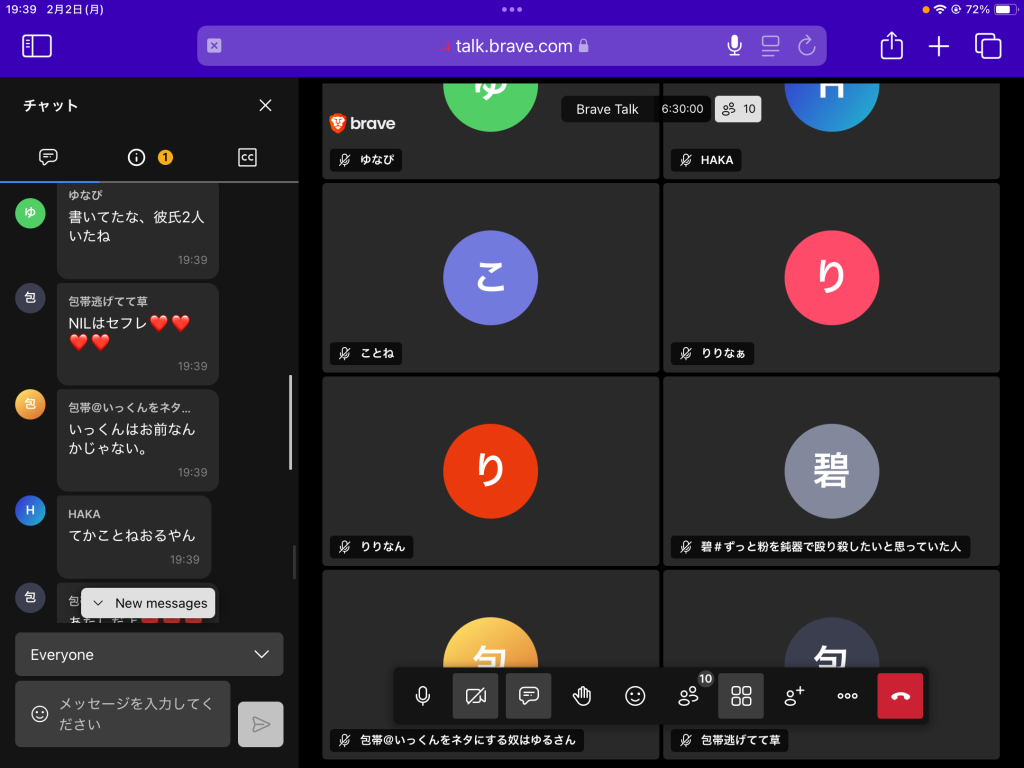This screenshot has height=768, width=1024.
Task: Expand the Everyone recipient dropdown
Action: [x=149, y=655]
